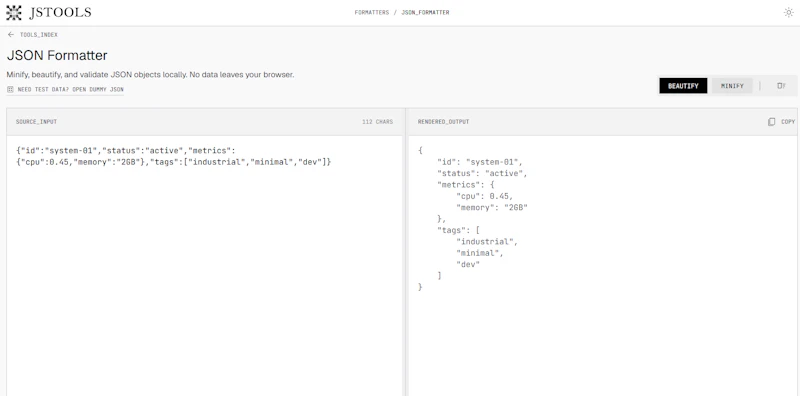Select the JSON_FORMATTER breadcrumb
This screenshot has width=800, height=396.
pos(425,12)
